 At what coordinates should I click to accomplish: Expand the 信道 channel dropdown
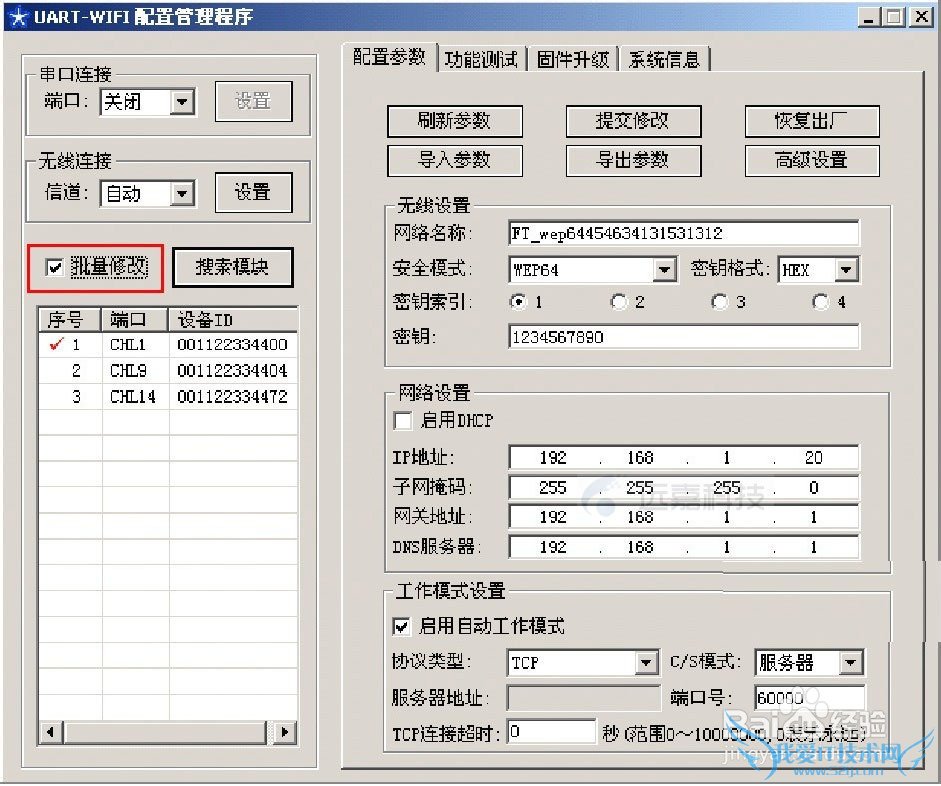(x=181, y=194)
